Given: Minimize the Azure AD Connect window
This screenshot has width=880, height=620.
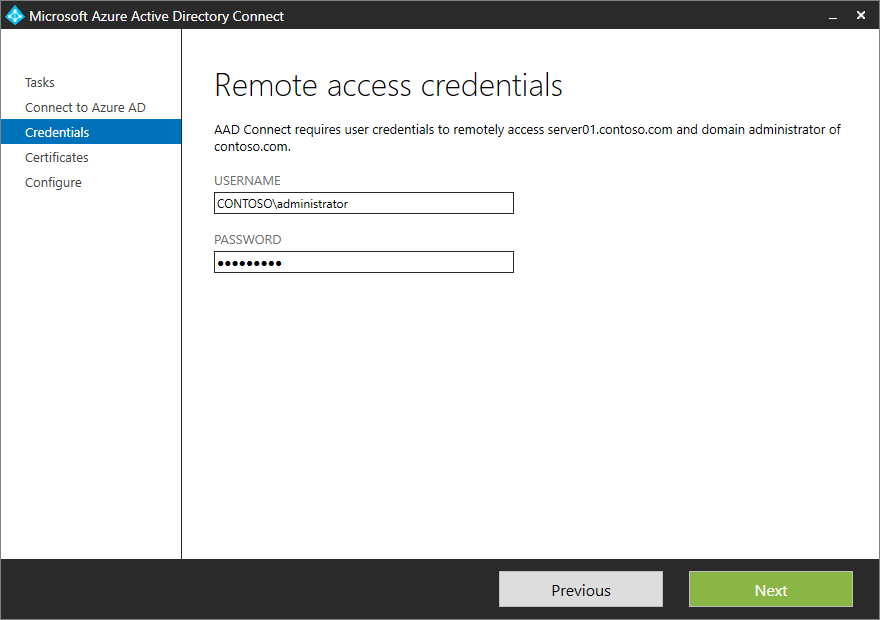Looking at the screenshot, I should [833, 16].
